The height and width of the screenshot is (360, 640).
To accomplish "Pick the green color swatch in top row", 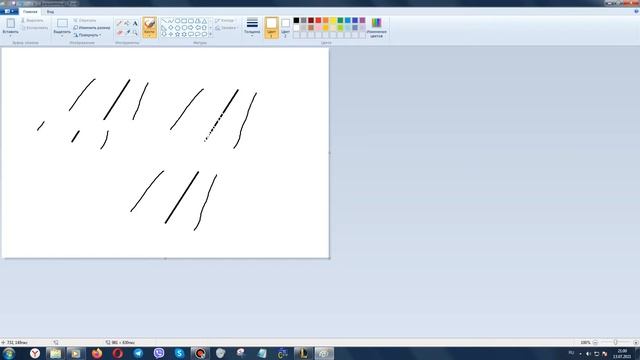I will tap(340, 20).
